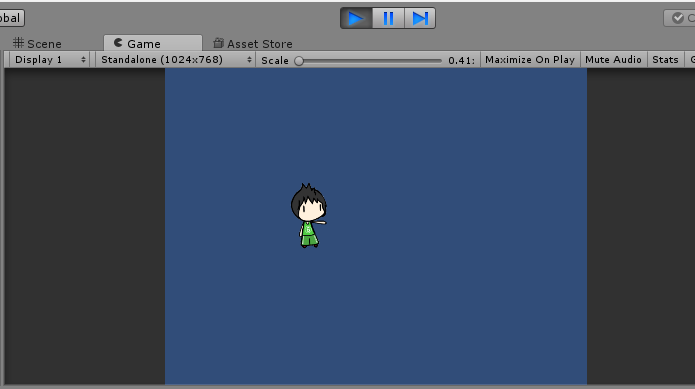Click the Asset Store bag icon
Screen dimensions: 695x389
click(x=218, y=43)
